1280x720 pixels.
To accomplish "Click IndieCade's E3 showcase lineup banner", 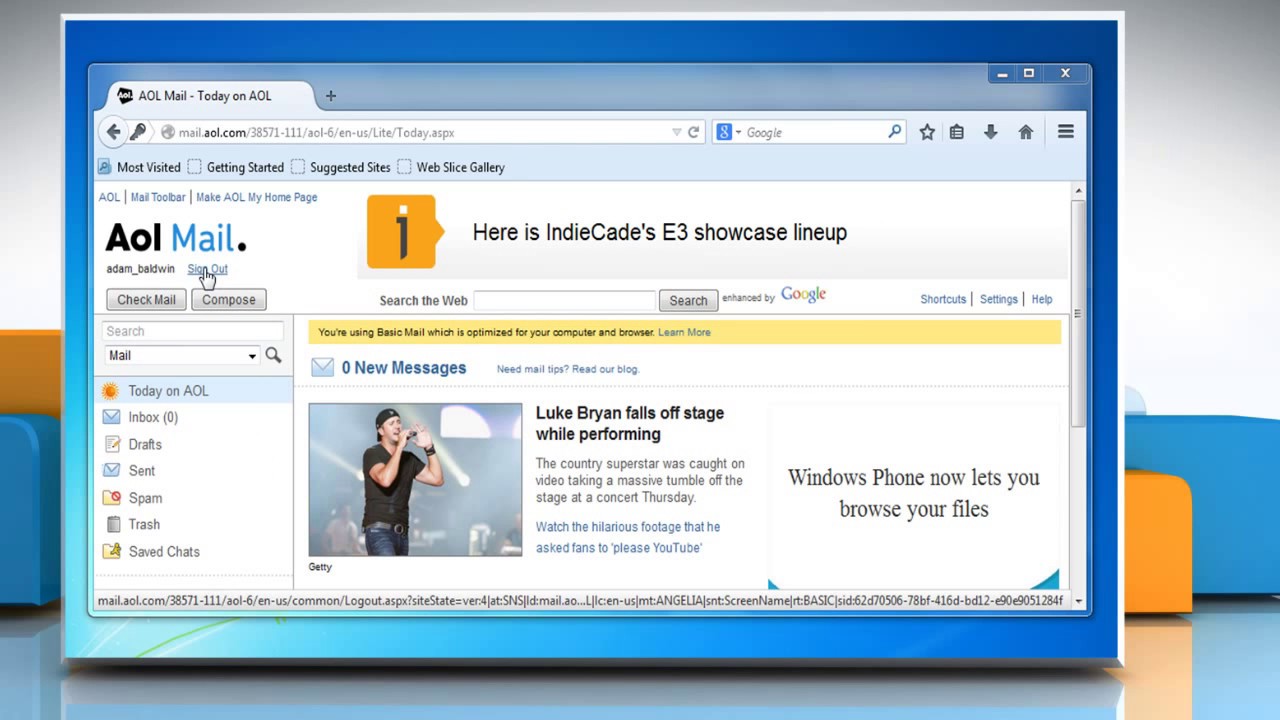I will click(x=659, y=232).
